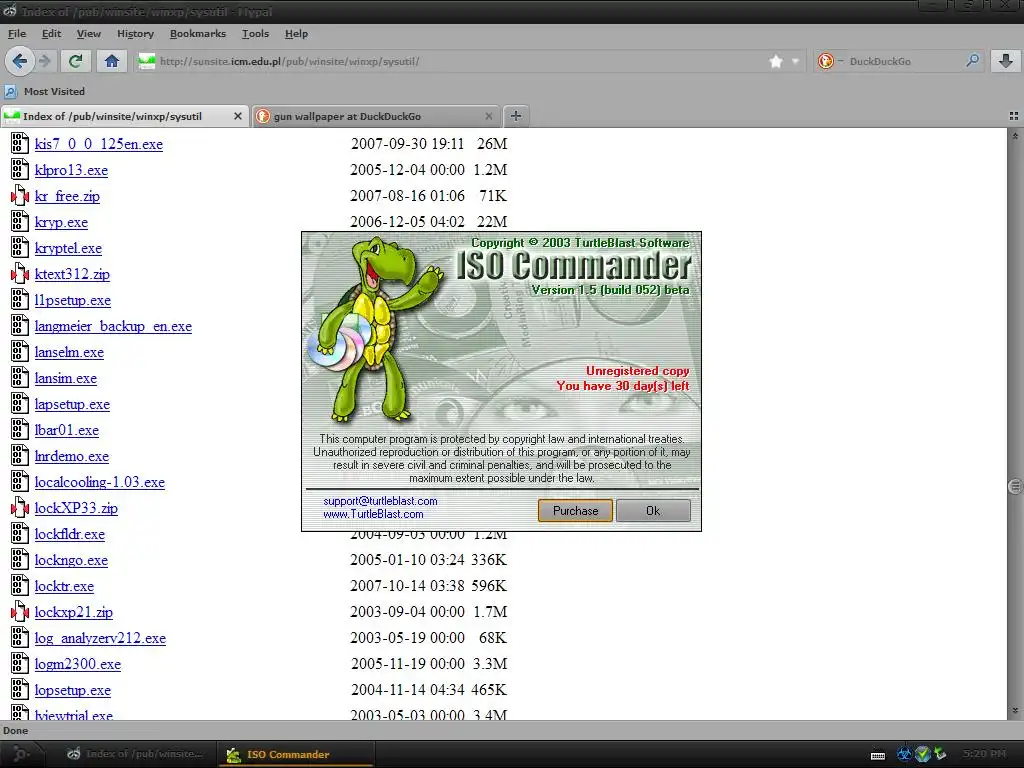The width and height of the screenshot is (1024, 768).
Task: Open the Bookmarks menu
Action: pos(198,33)
